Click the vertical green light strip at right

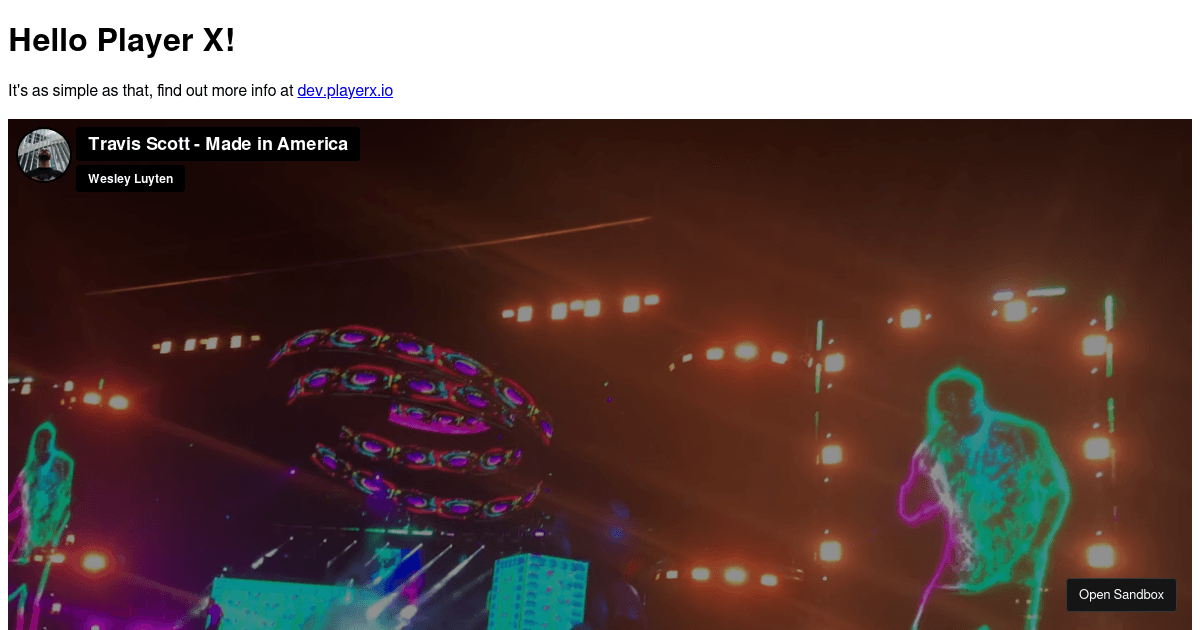tap(1110, 360)
